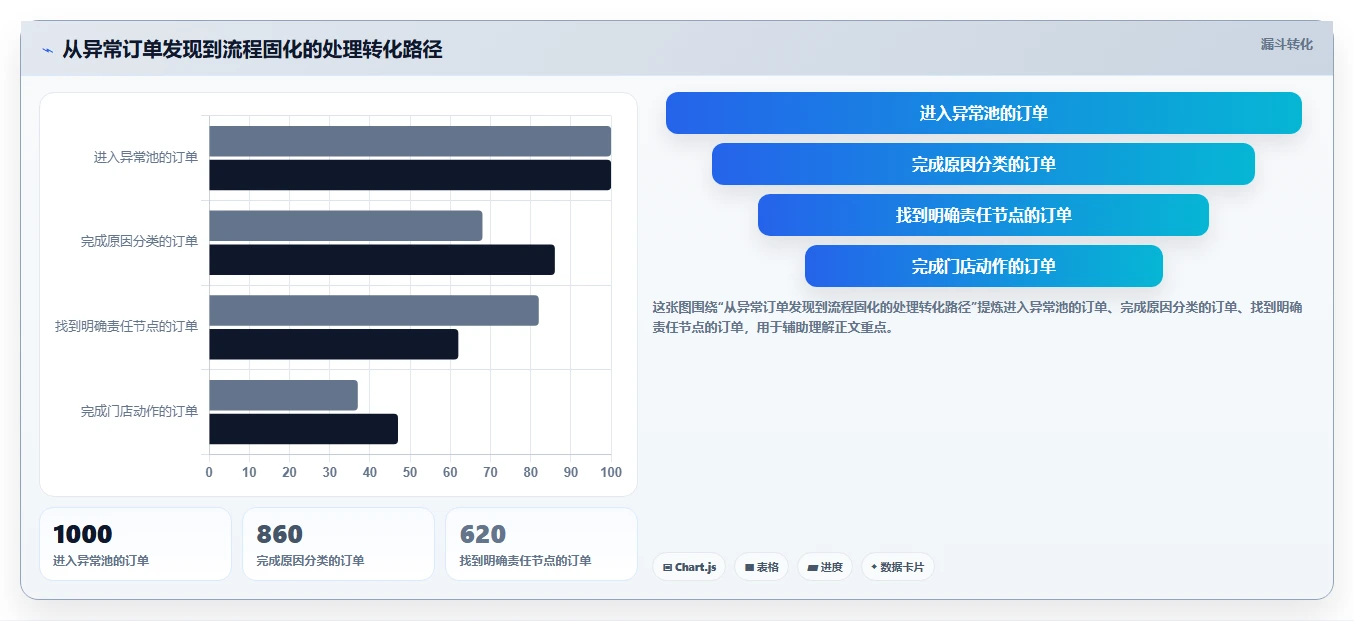Click the 漏斗转化 badge in the header
The height and width of the screenshot is (621, 1354).
1286,44
